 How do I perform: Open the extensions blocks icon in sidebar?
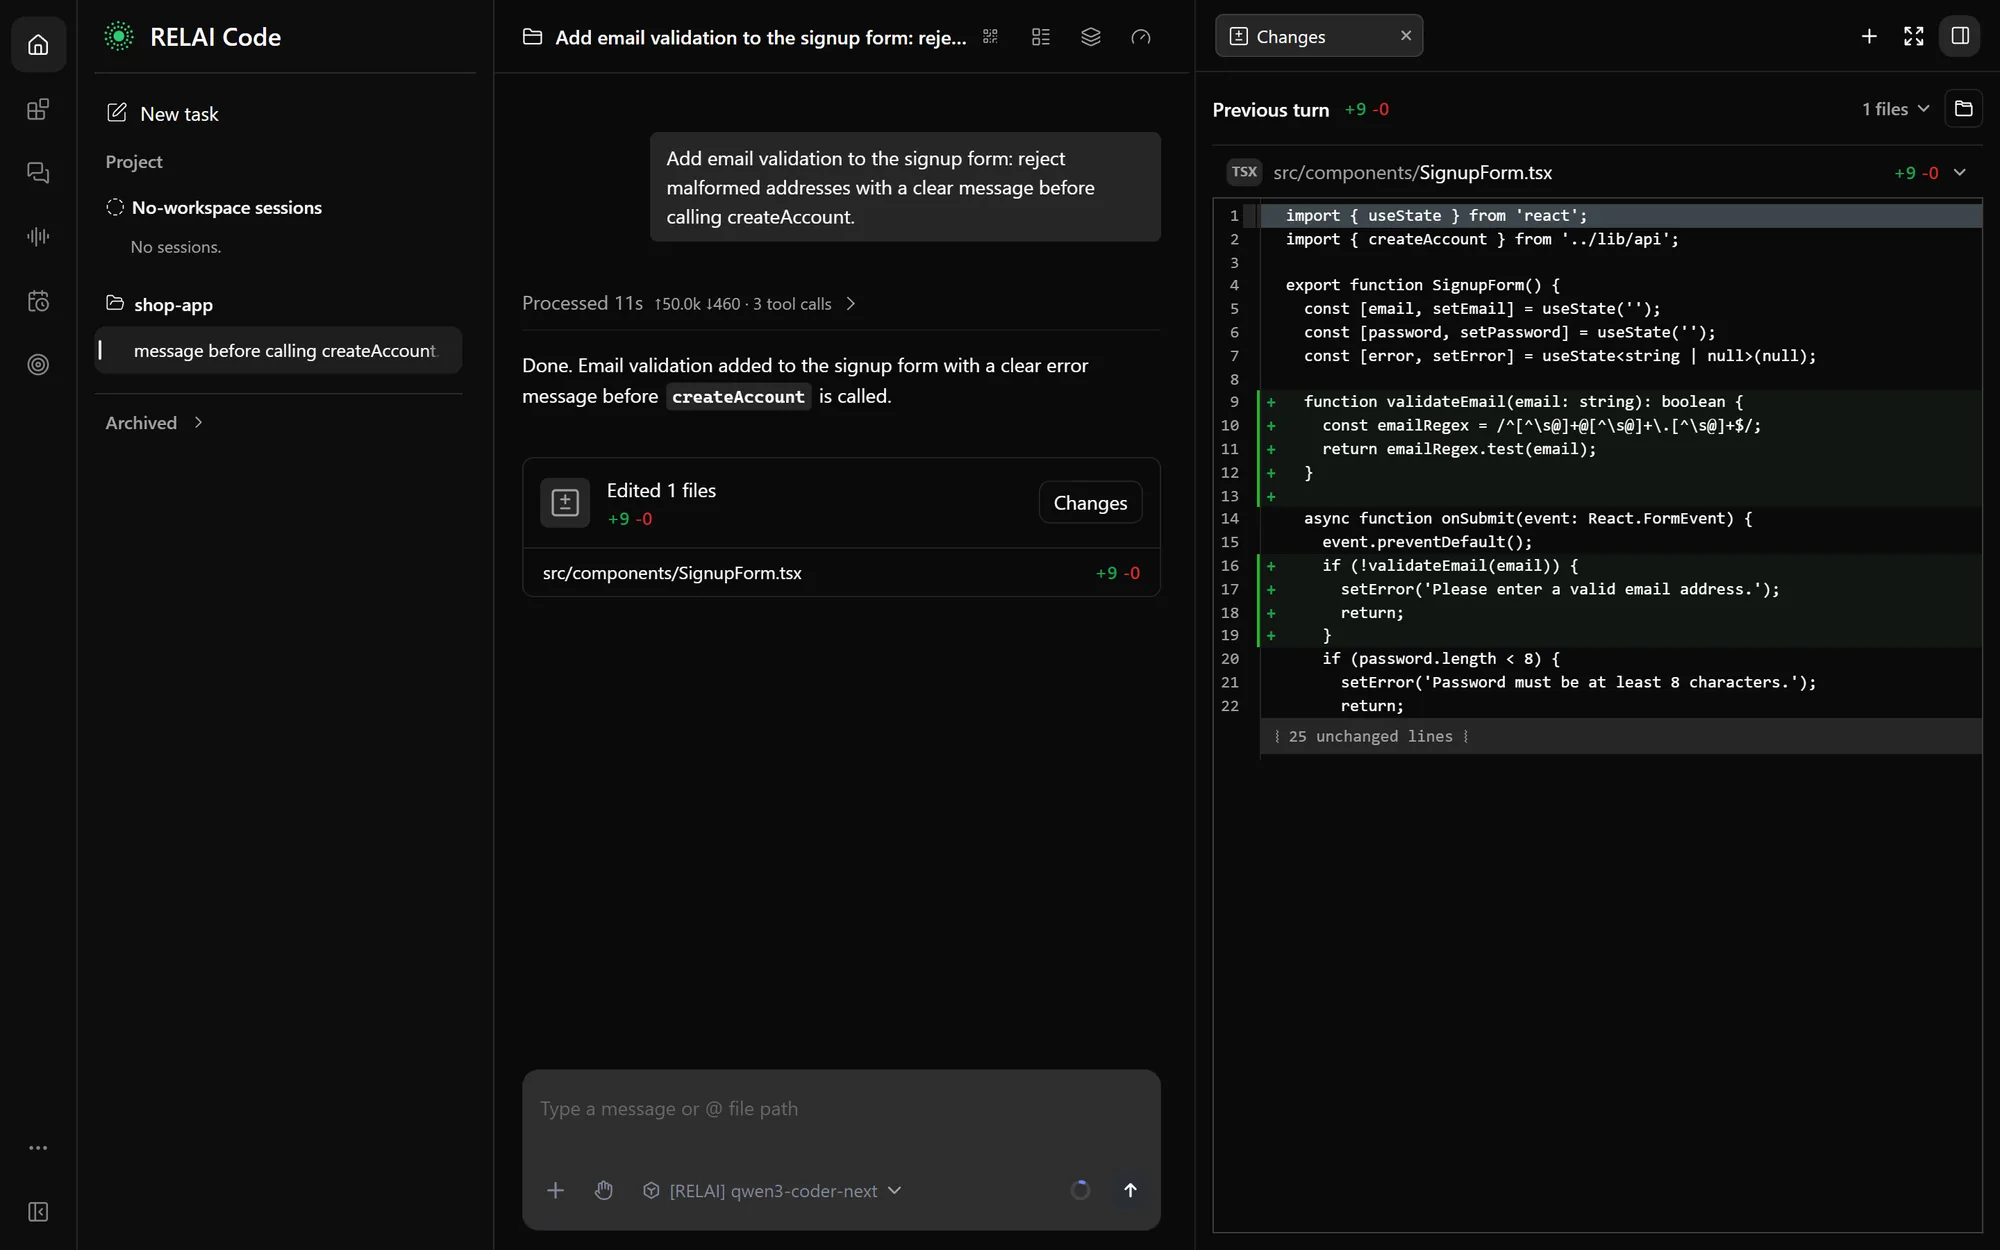coord(38,109)
